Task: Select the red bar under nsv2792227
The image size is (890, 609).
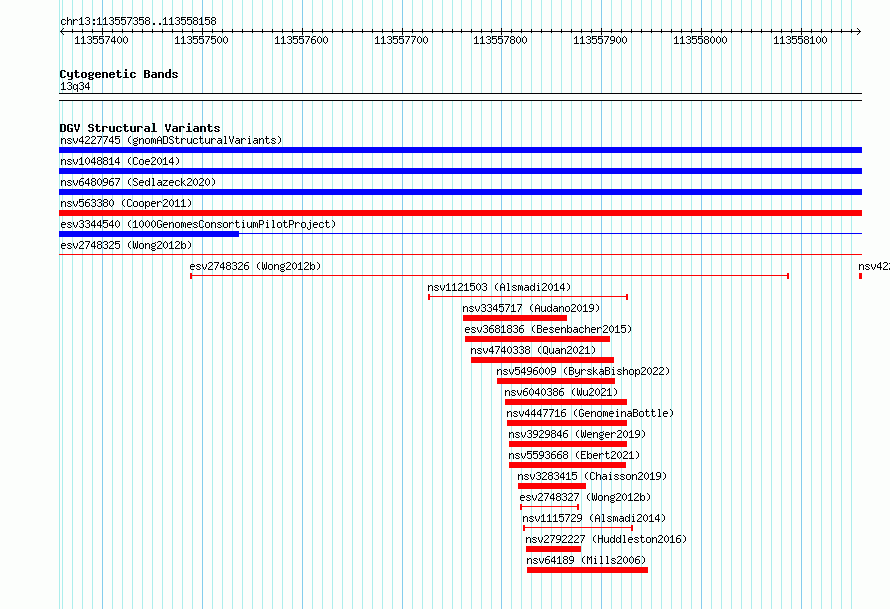Action: (553, 549)
